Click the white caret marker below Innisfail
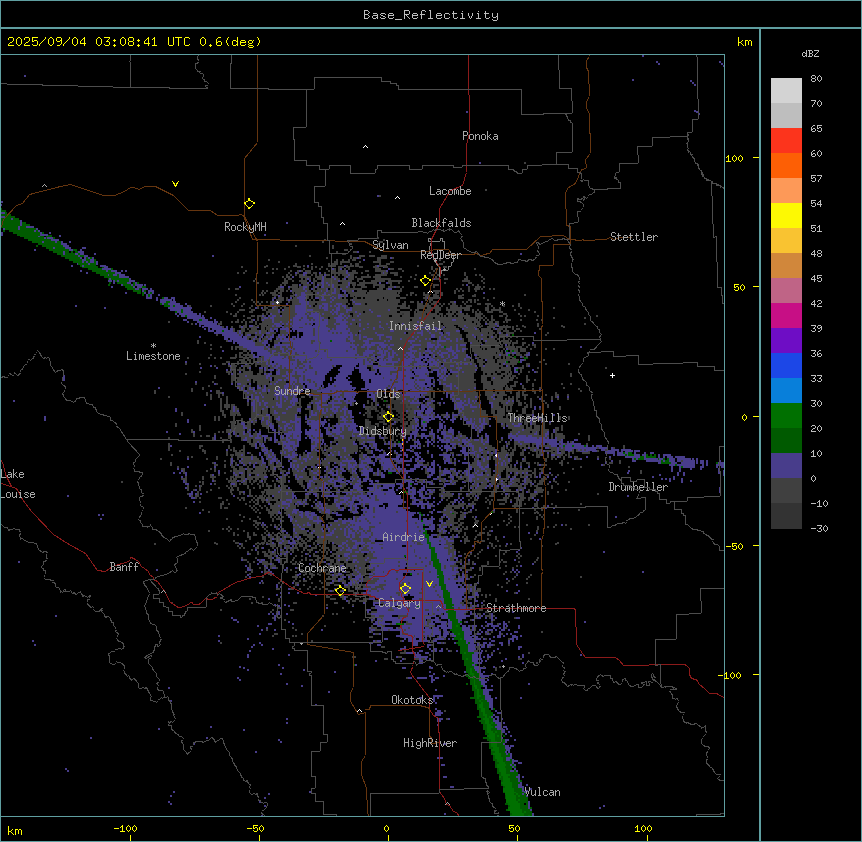The width and height of the screenshot is (862, 842). [400, 348]
